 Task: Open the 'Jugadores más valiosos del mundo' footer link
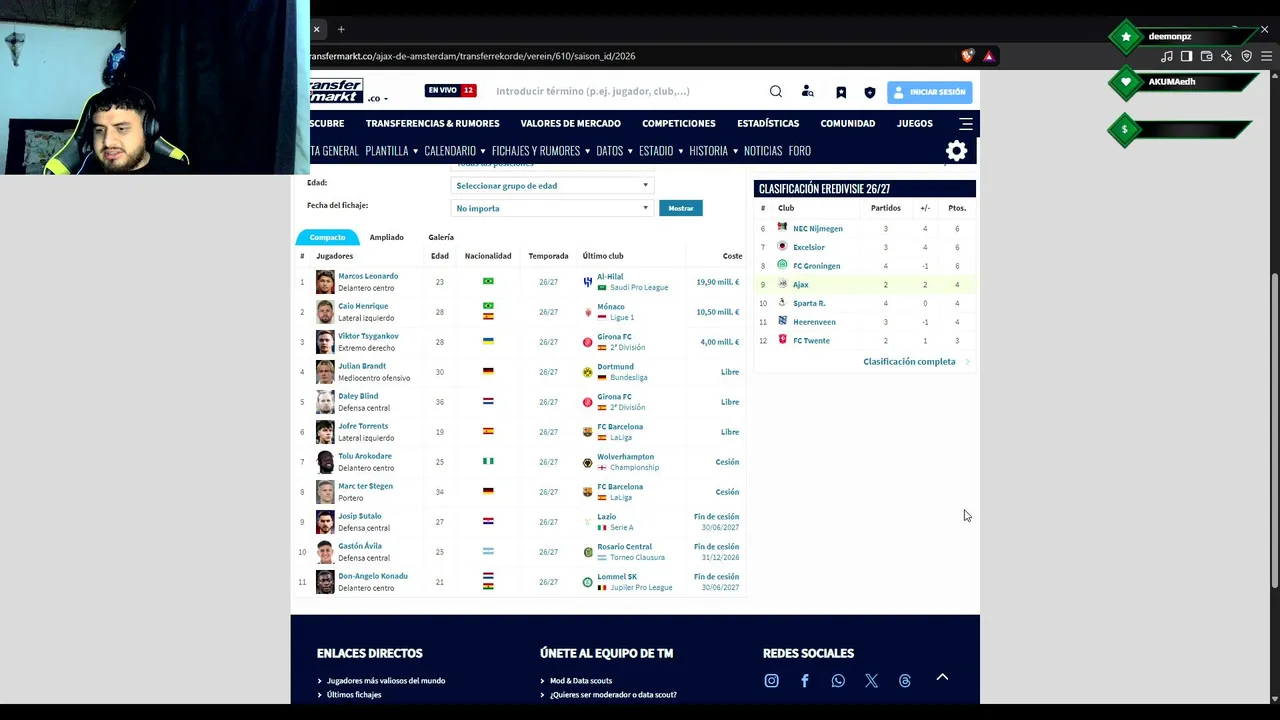point(386,681)
